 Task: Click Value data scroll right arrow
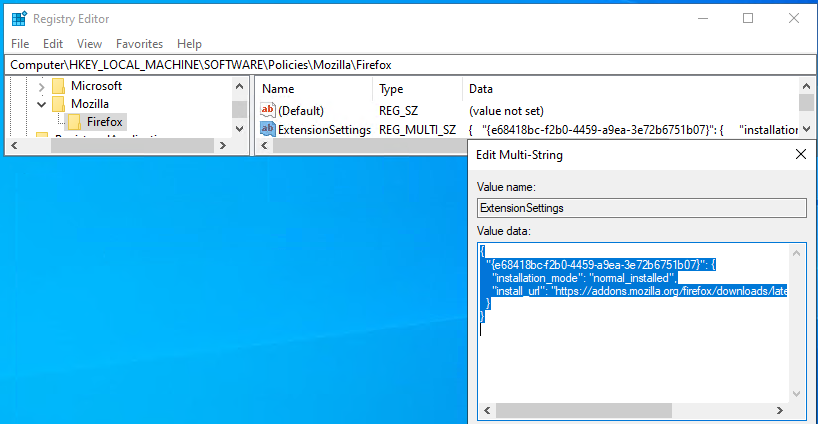(779, 410)
